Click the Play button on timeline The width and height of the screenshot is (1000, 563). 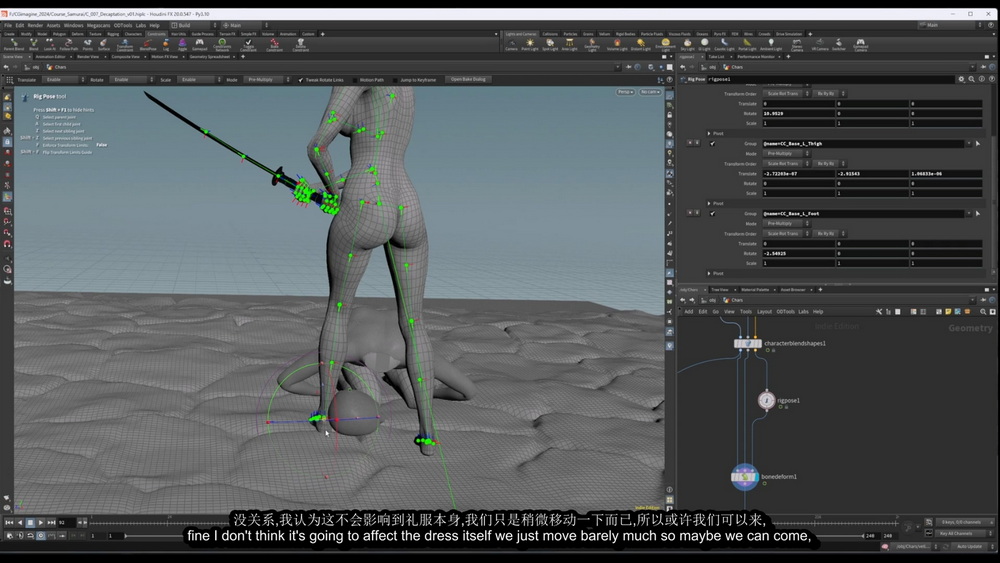pyautogui.click(x=41, y=523)
